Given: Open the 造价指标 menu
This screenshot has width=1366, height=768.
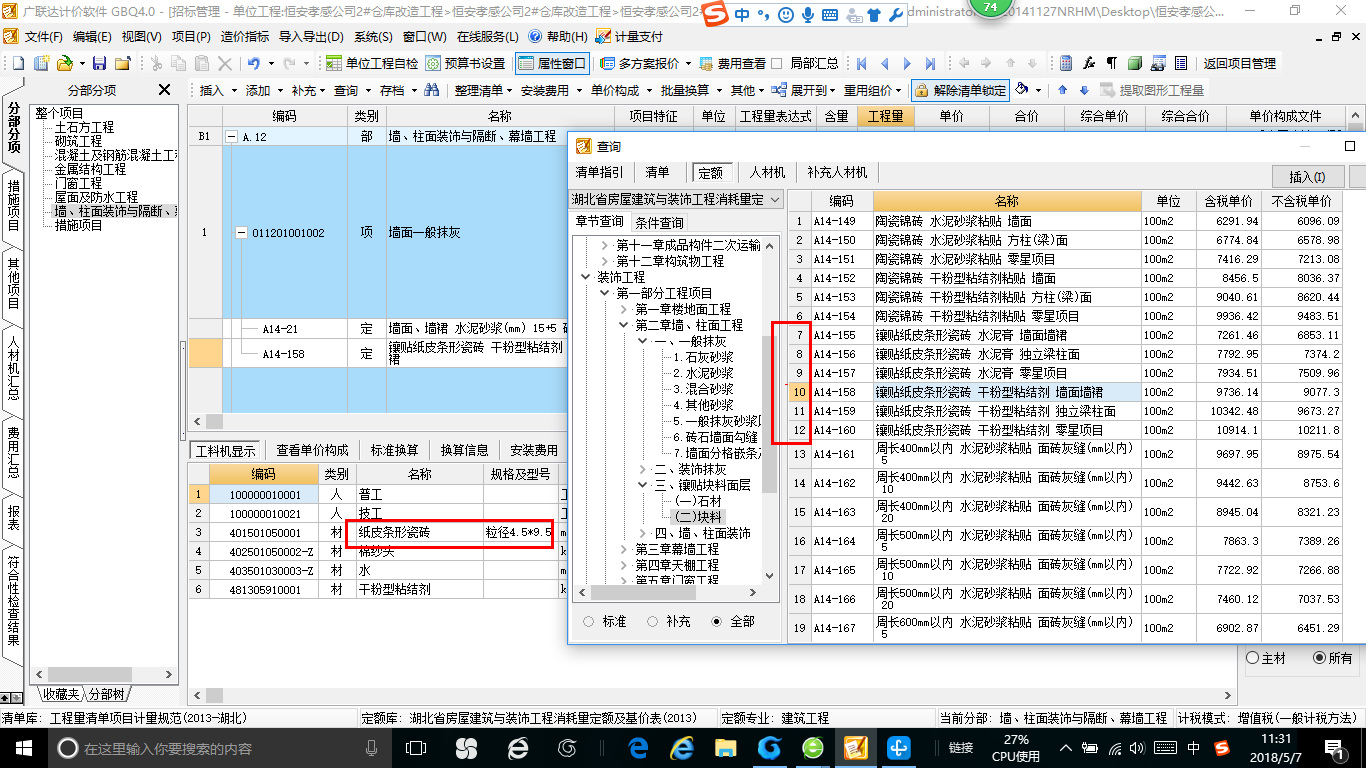Looking at the screenshot, I should click(x=245, y=36).
